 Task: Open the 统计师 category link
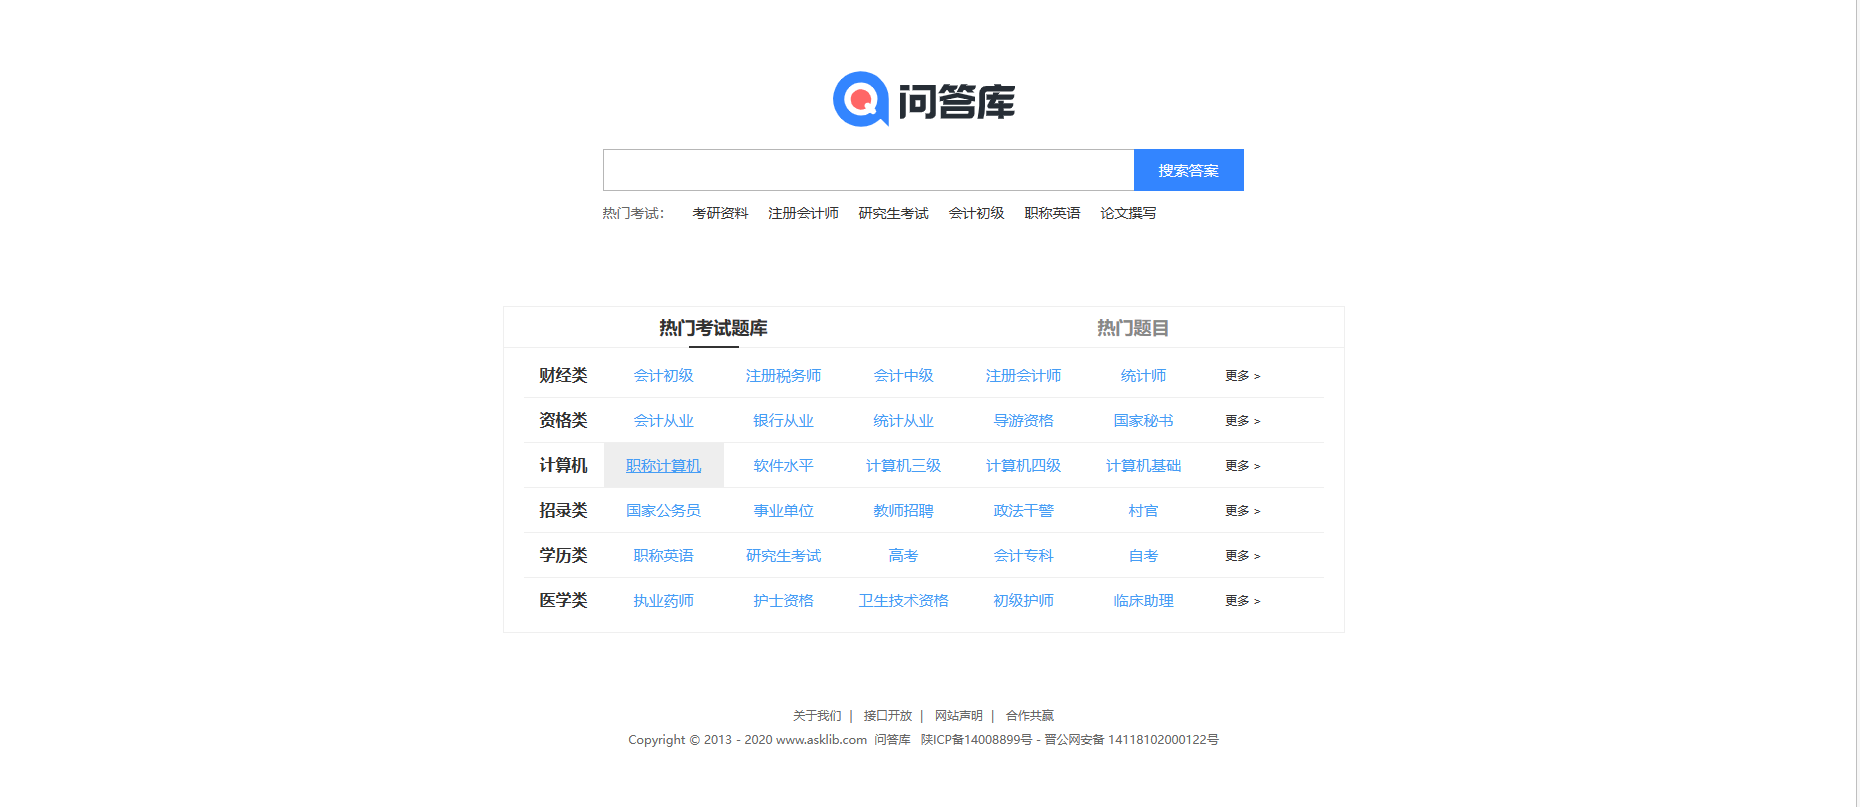tap(1143, 376)
